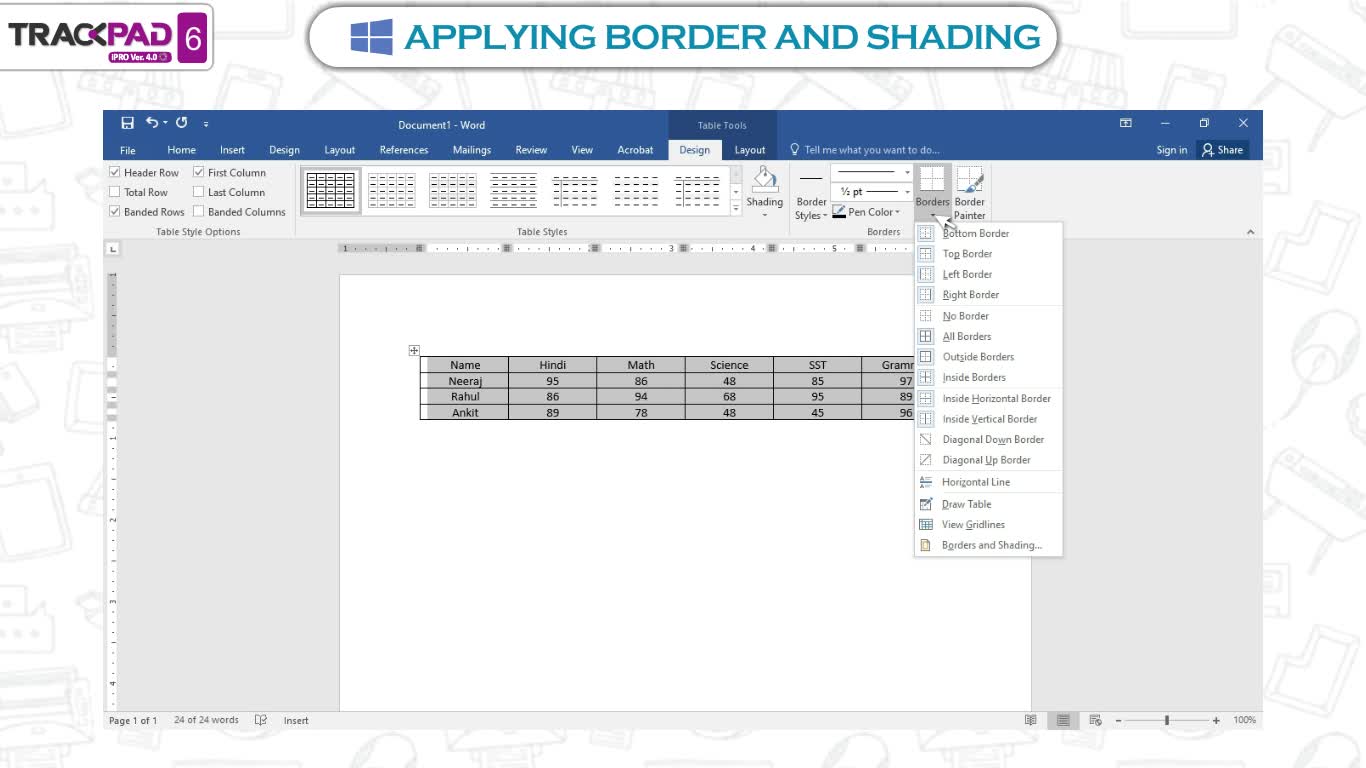Viewport: 1366px width, 768px height.
Task: Apply Diagonal Down Border
Action: coord(988,440)
